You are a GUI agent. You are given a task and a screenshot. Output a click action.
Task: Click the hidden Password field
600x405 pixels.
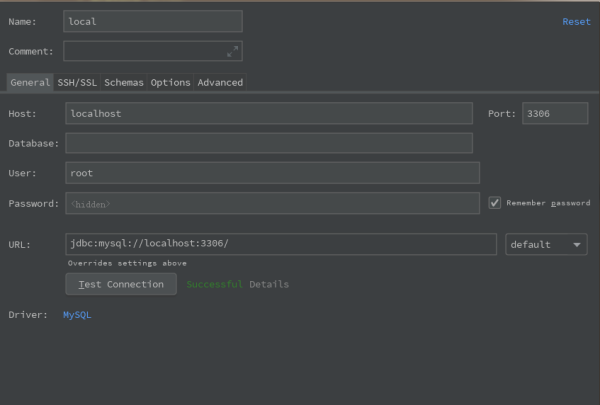[x=272, y=203]
